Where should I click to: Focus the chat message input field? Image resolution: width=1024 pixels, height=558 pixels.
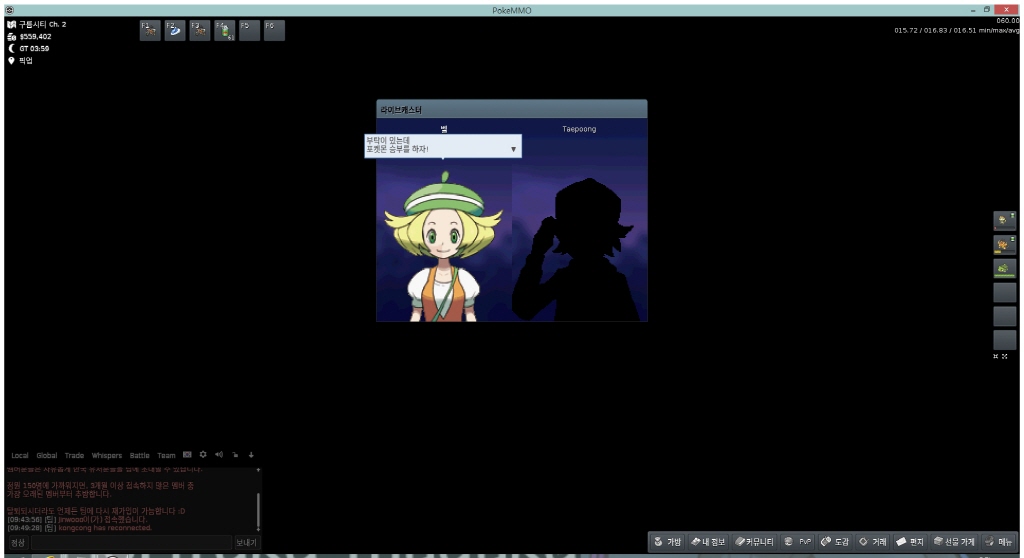130,543
